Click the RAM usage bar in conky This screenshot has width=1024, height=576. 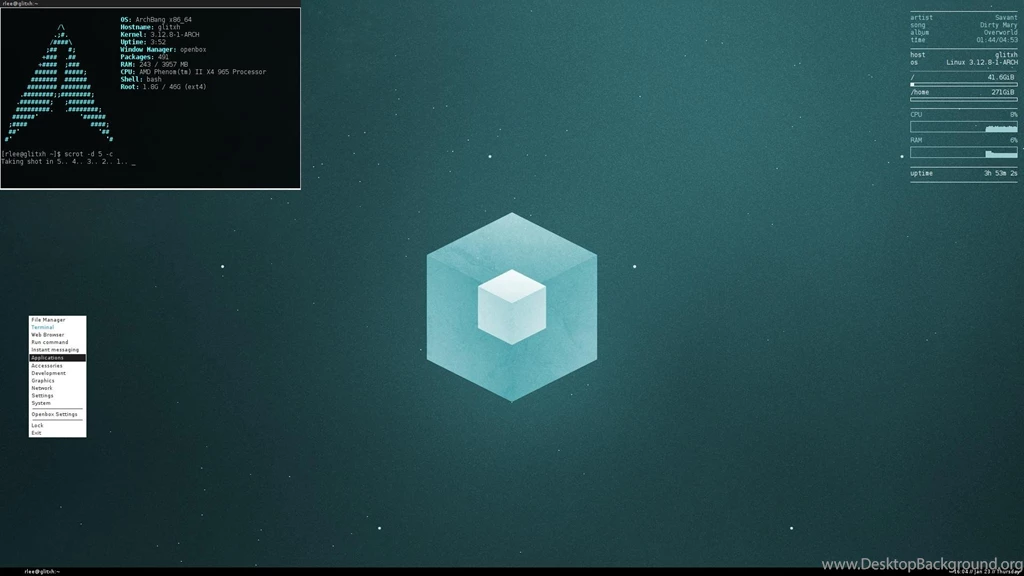[x=963, y=153]
